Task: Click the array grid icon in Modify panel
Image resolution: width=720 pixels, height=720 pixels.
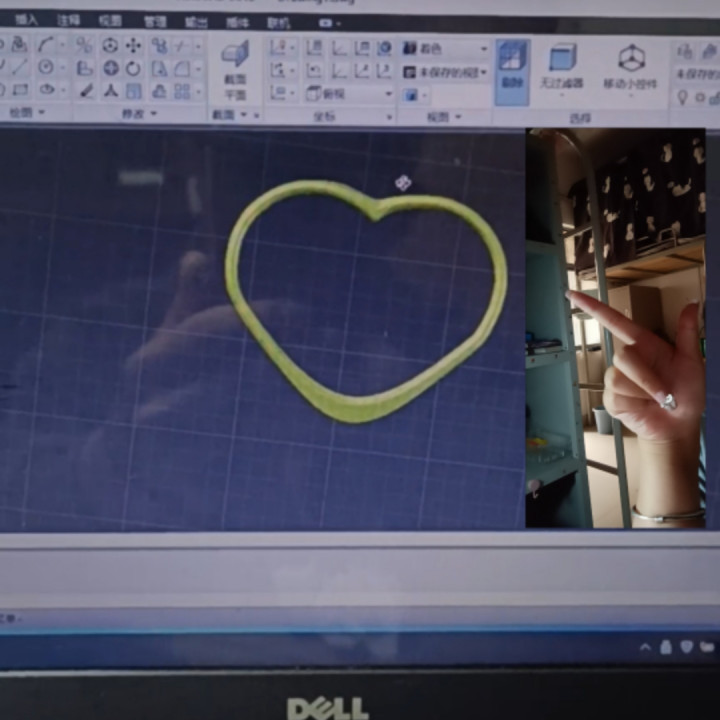Action: pos(182,91)
